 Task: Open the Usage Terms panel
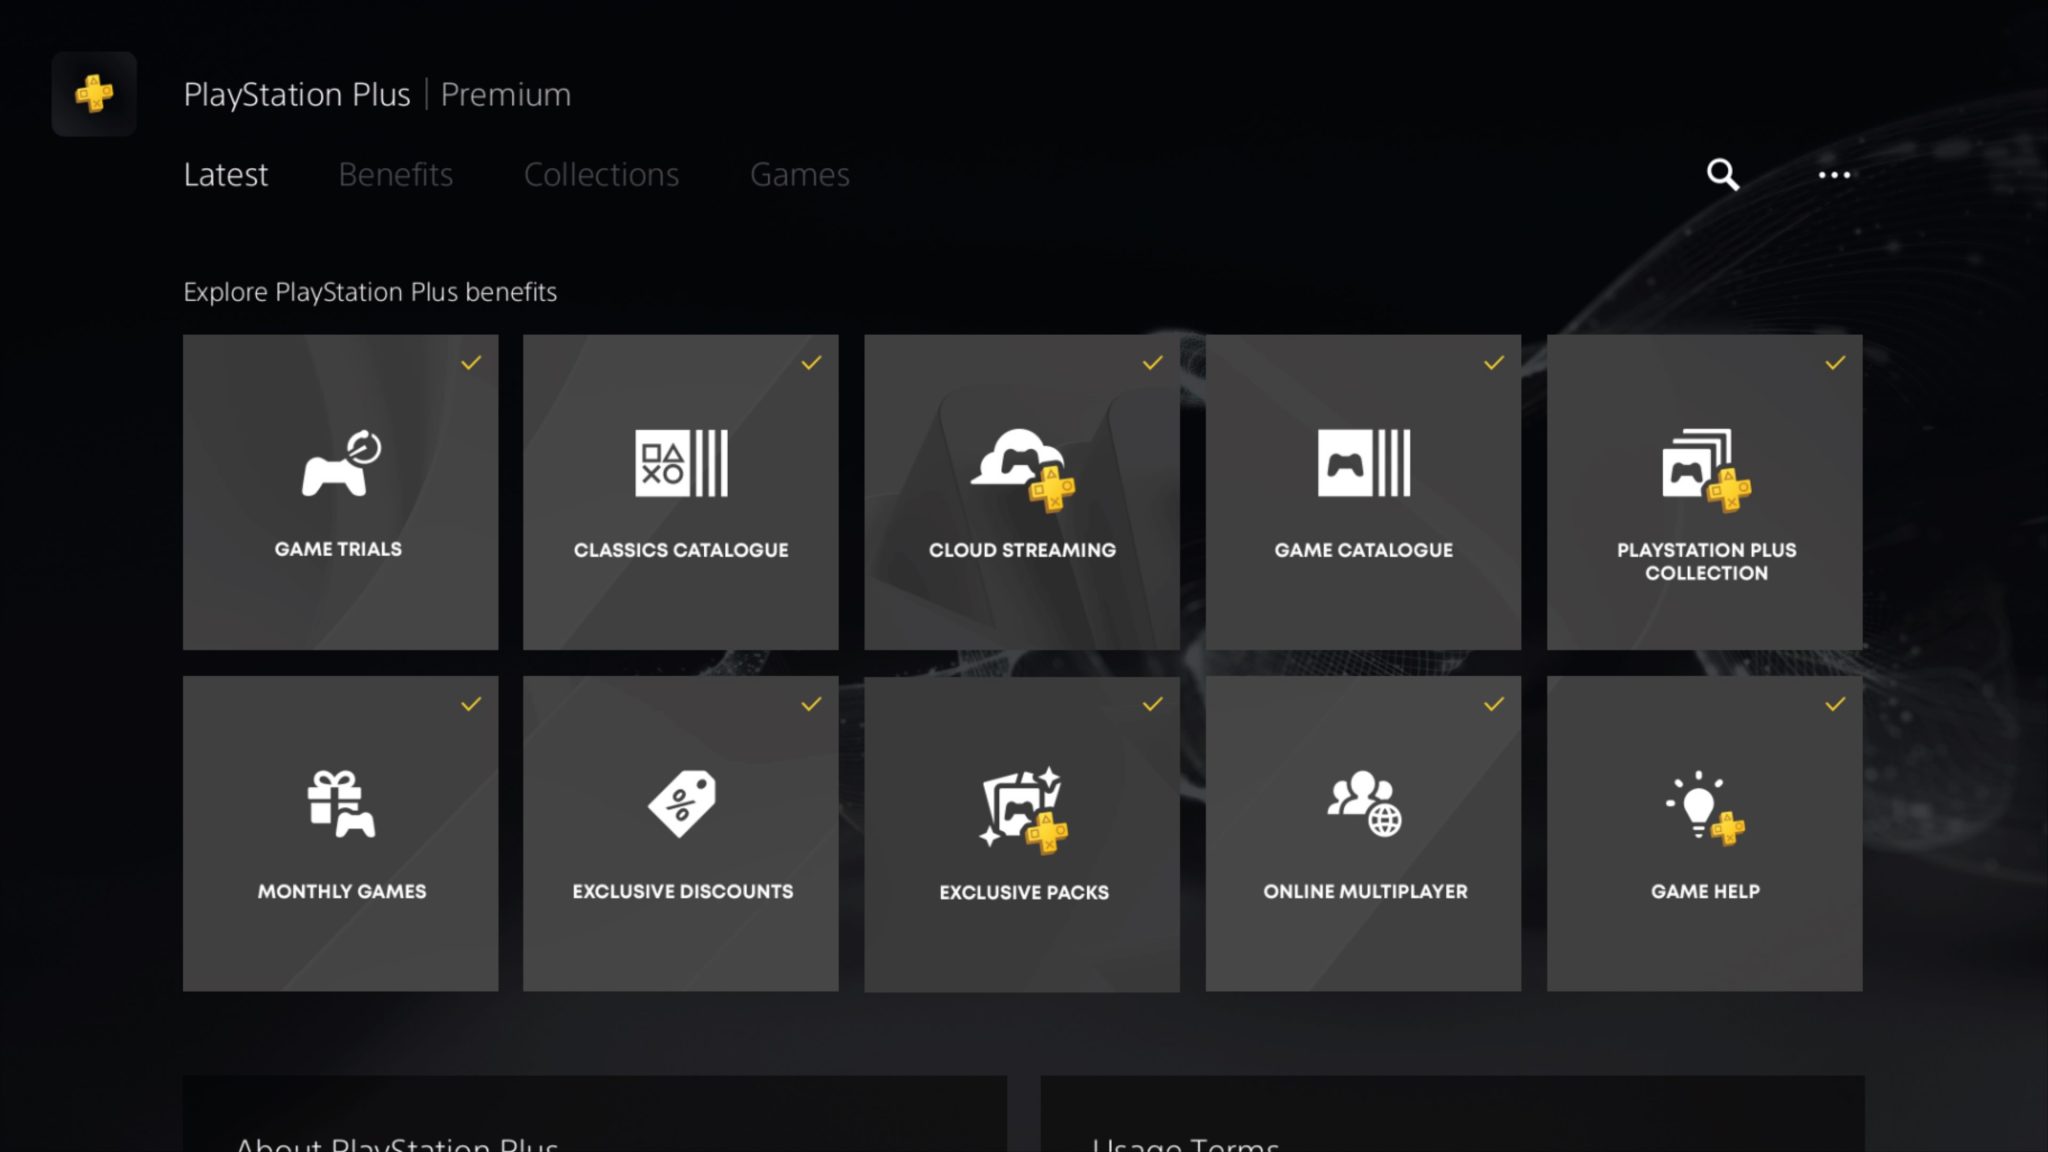1452,1114
